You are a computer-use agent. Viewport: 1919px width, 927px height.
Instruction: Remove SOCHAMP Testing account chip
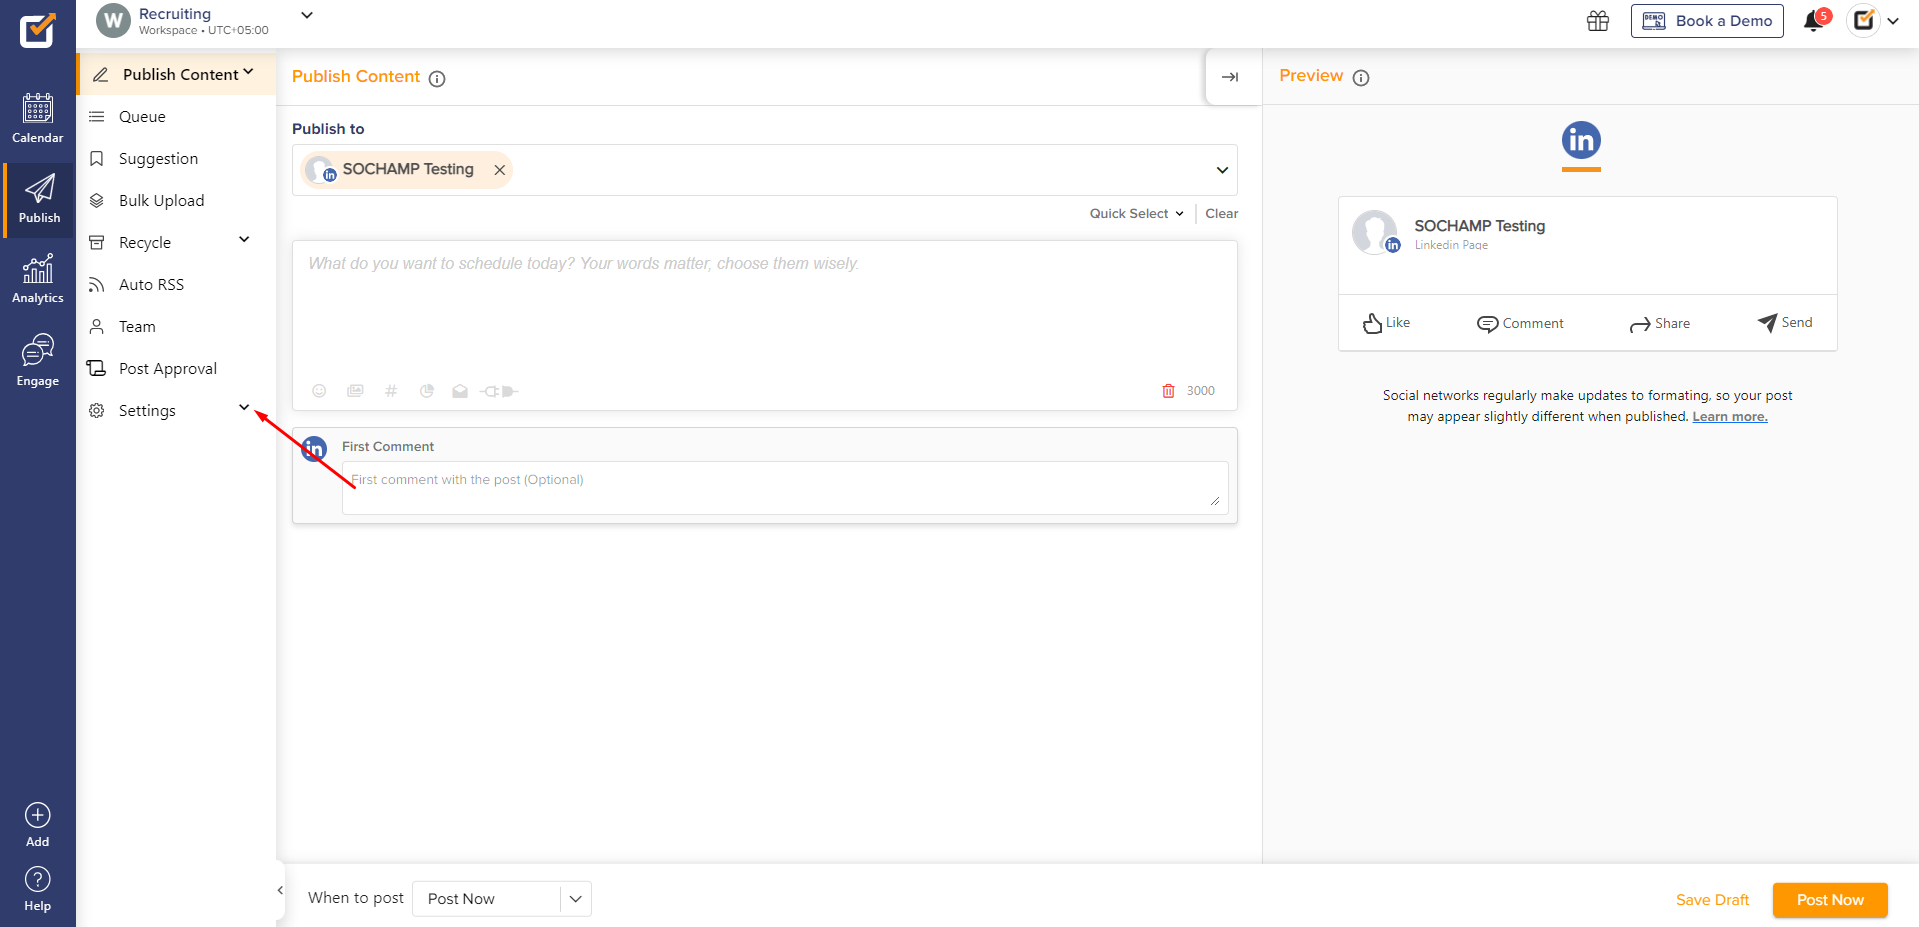coord(499,170)
